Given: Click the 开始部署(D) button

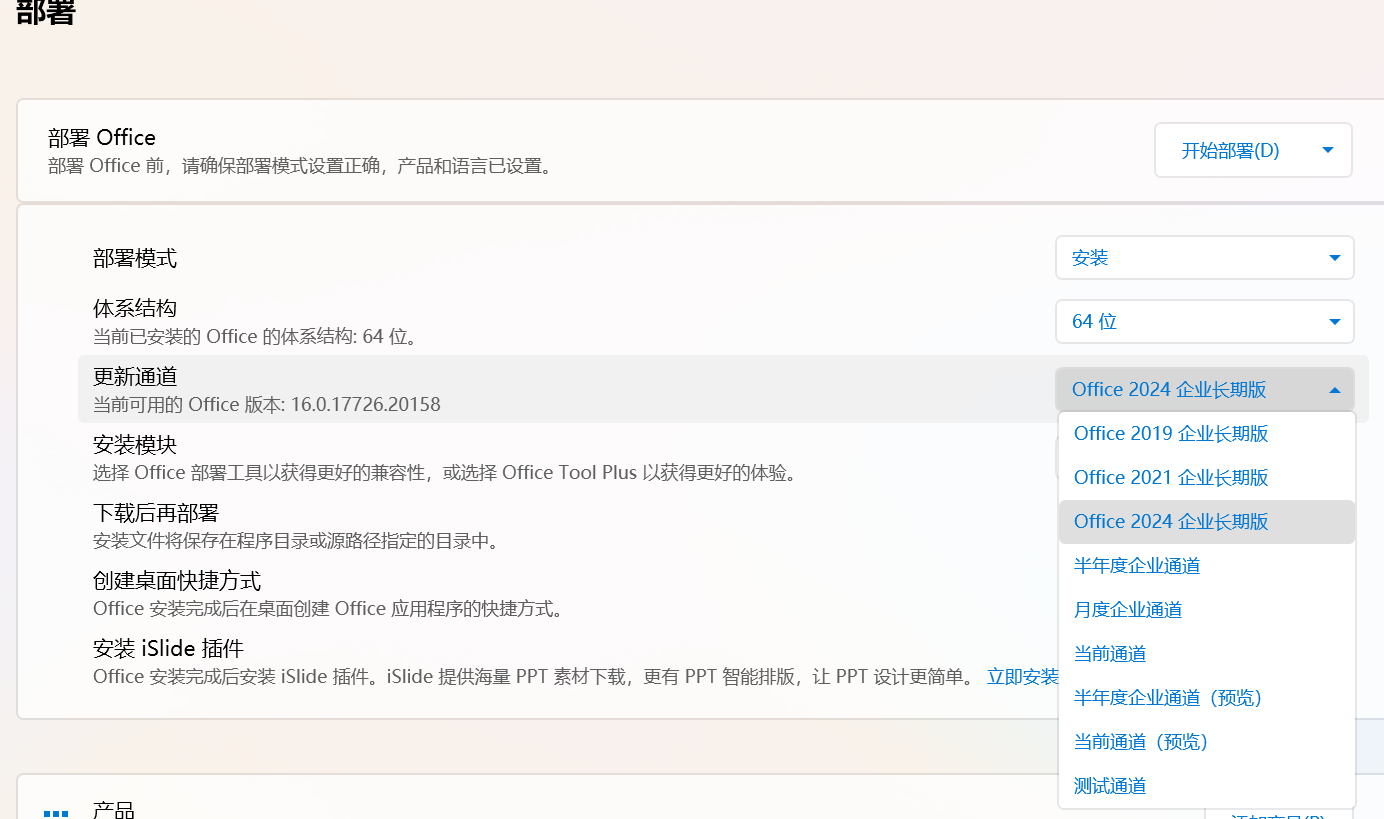Looking at the screenshot, I should (1229, 151).
